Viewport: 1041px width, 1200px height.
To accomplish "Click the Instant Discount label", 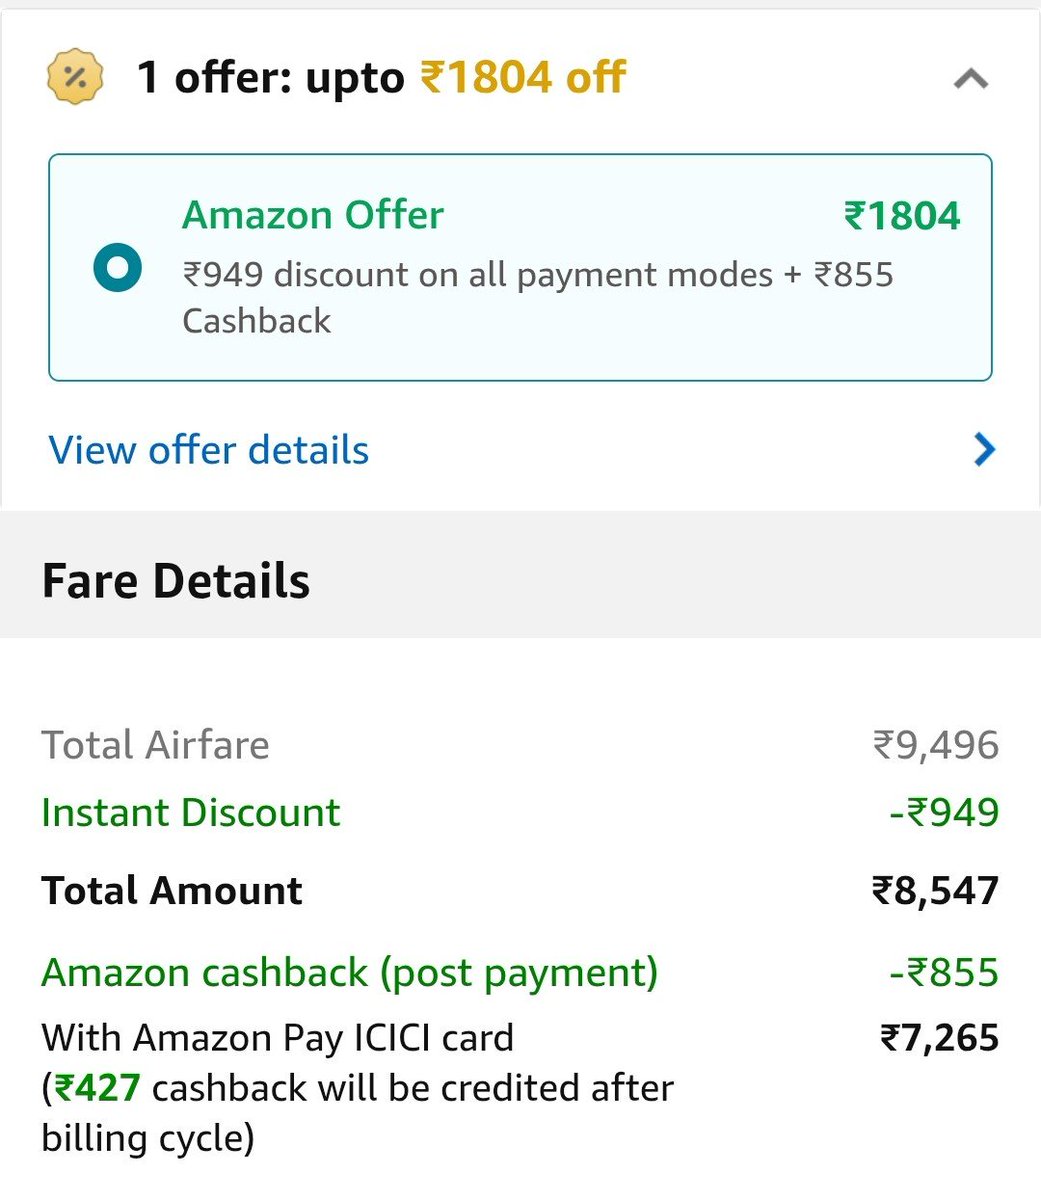I will coord(191,812).
